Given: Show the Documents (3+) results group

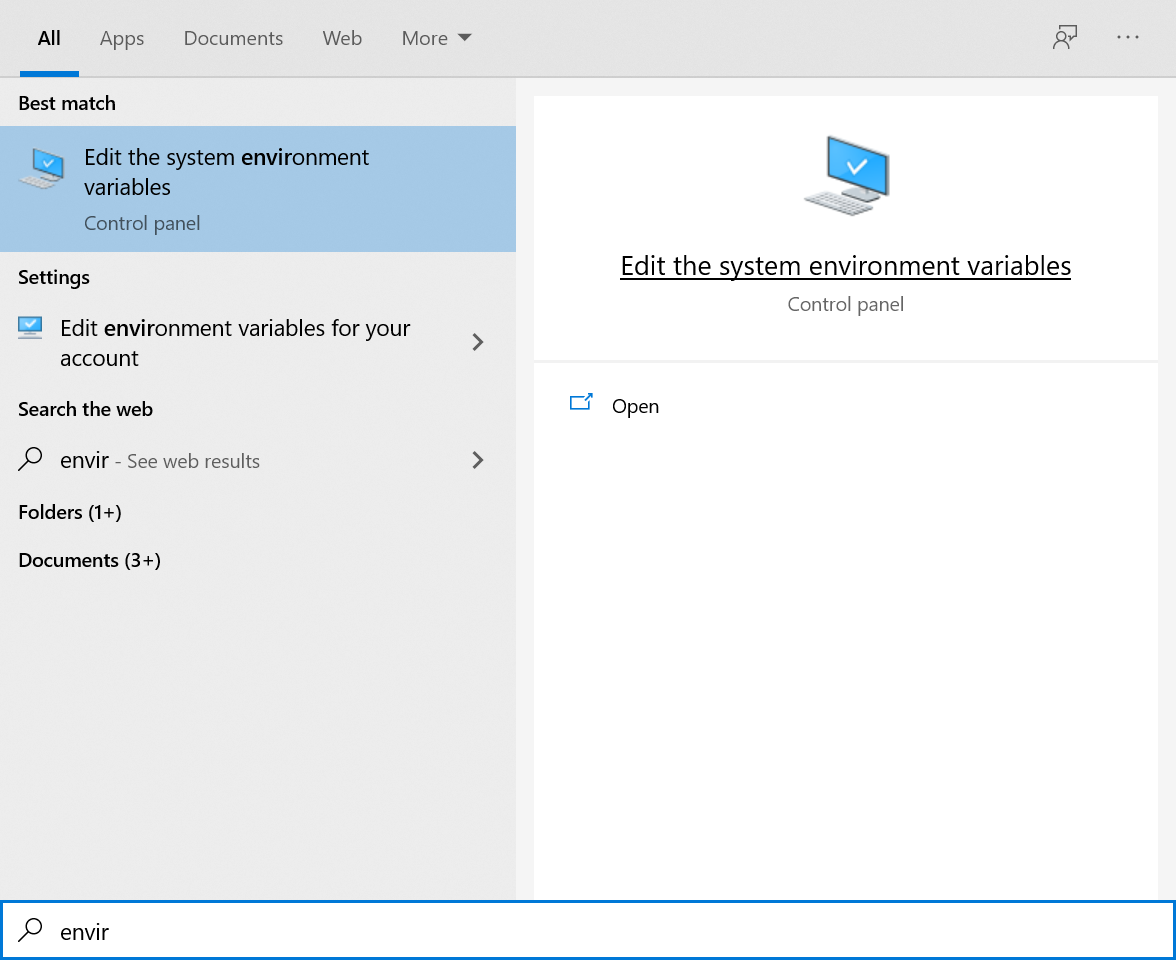Looking at the screenshot, I should point(90,560).
